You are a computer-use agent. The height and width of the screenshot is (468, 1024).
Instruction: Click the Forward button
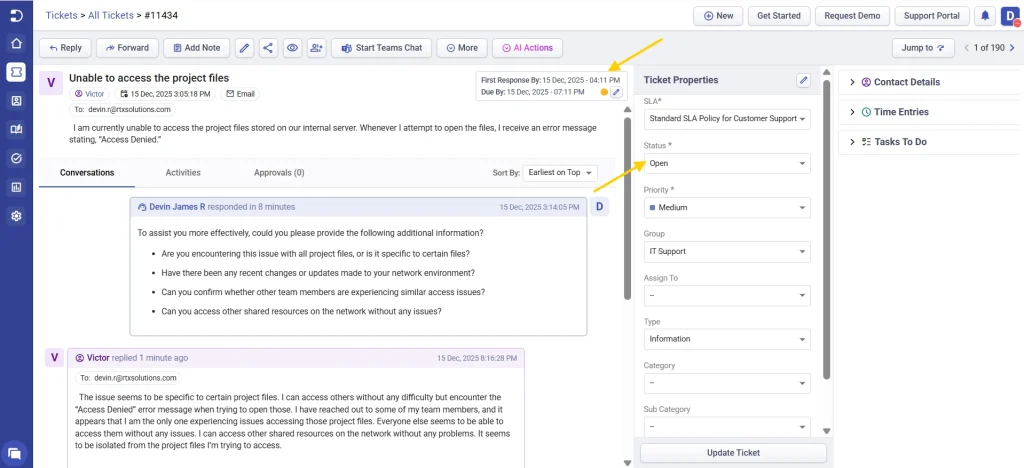[127, 48]
